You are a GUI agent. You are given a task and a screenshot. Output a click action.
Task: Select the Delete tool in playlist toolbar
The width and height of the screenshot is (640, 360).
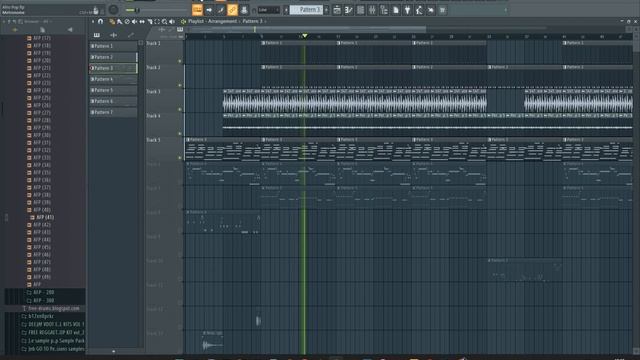127,21
